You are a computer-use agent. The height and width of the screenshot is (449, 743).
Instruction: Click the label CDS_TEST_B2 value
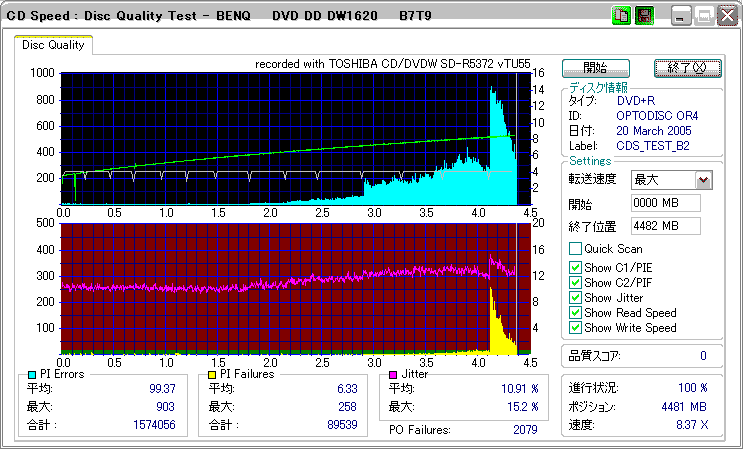pos(653,146)
